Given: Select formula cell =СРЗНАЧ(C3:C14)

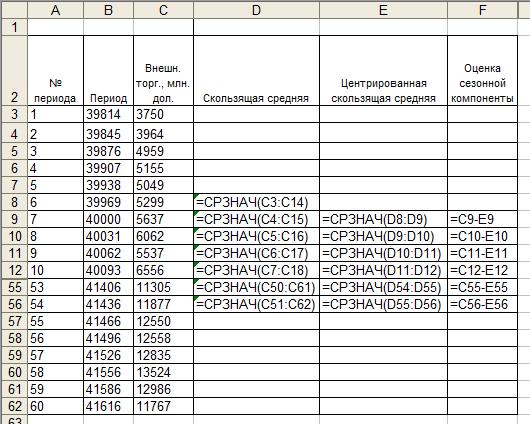Looking at the screenshot, I should click(256, 202).
